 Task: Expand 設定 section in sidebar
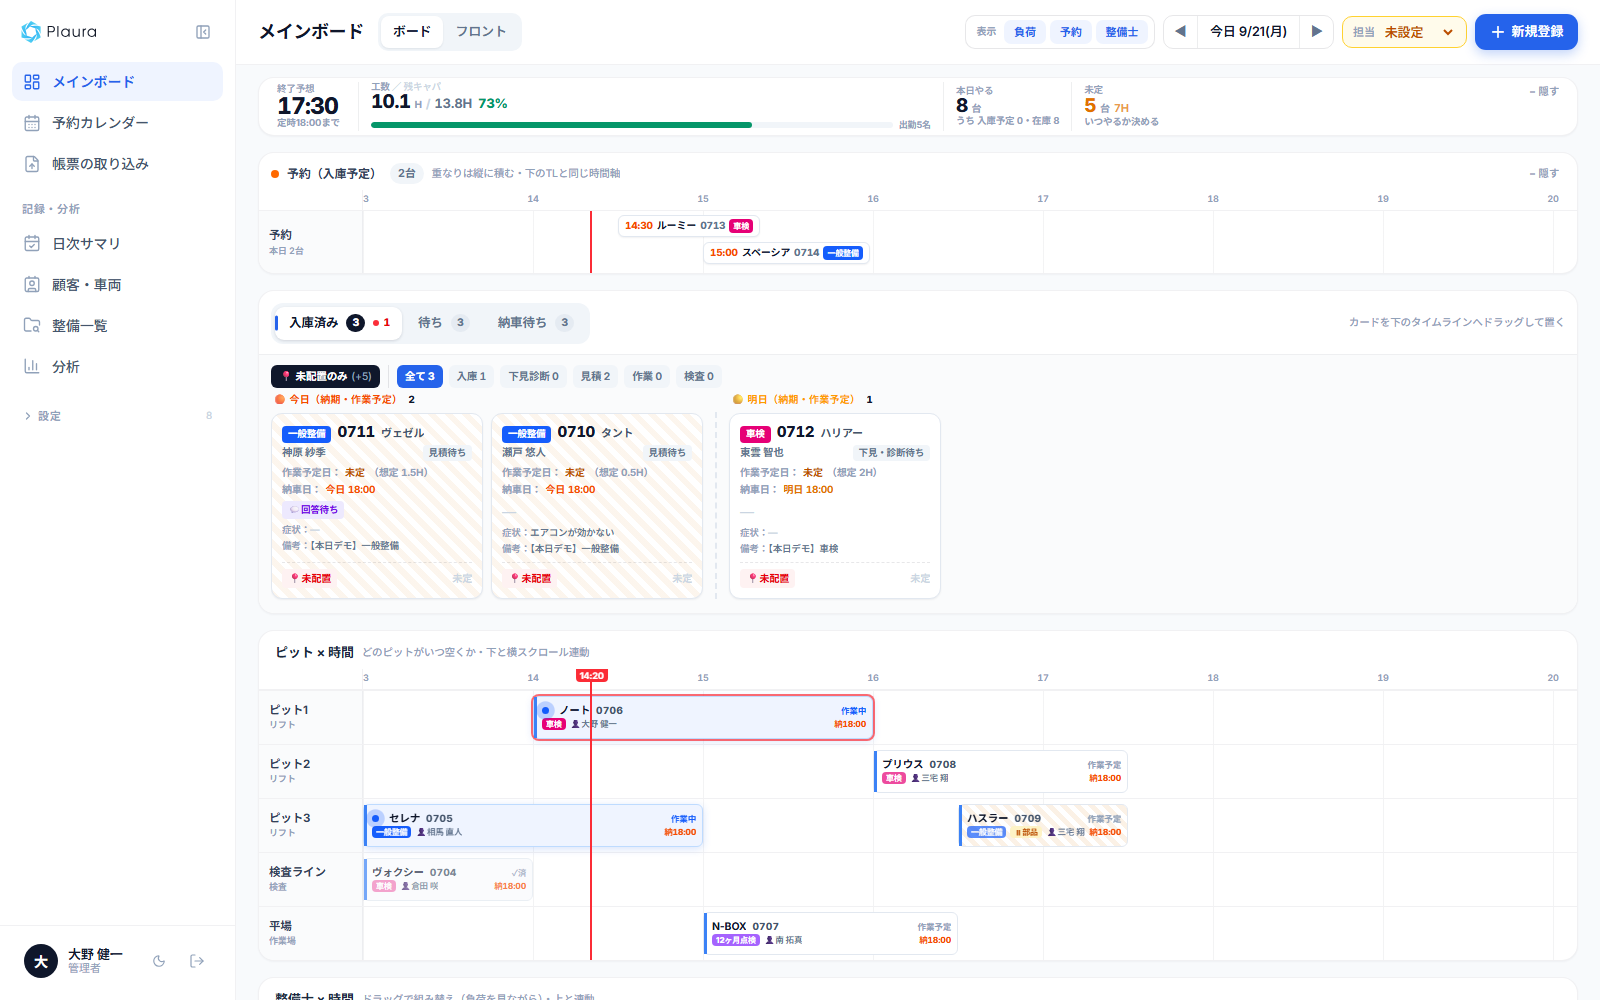(117, 416)
